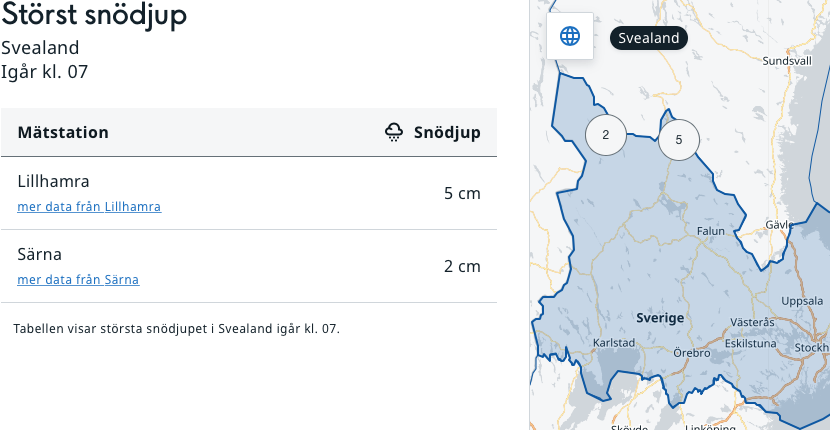The height and width of the screenshot is (430, 830).
Task: Click the Sverige country label on map
Action: [x=660, y=318]
